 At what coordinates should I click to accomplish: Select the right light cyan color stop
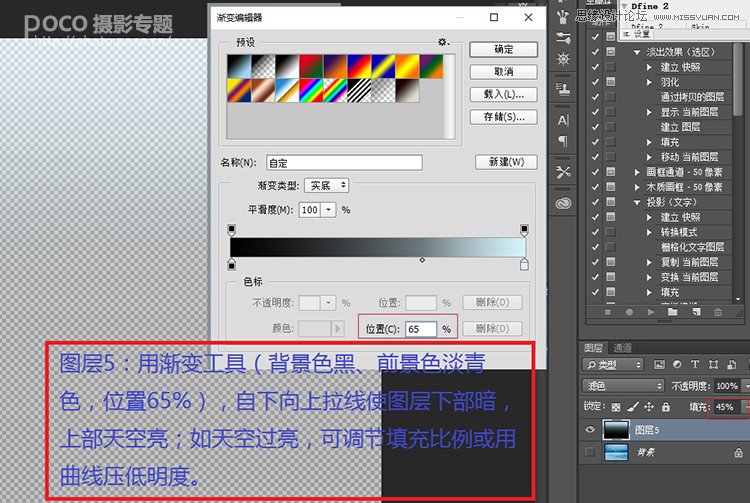pyautogui.click(x=524, y=264)
